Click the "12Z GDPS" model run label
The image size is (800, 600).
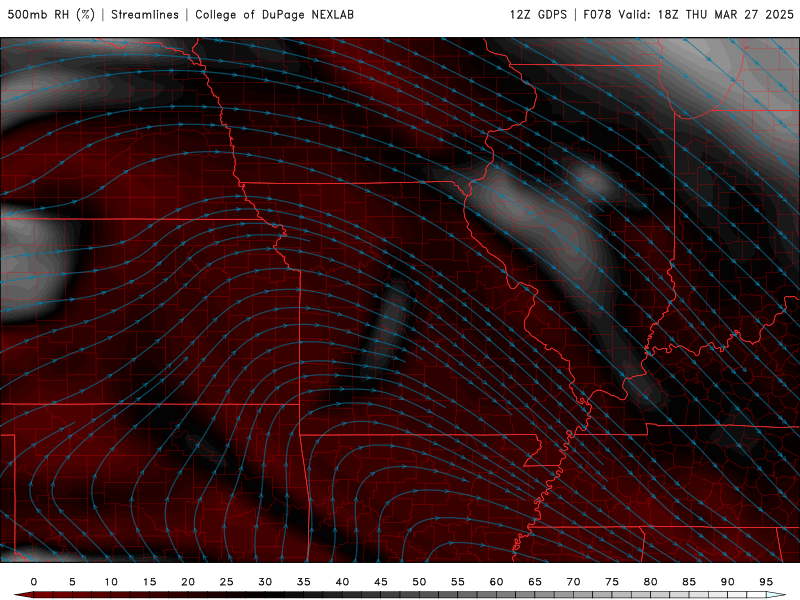pyautogui.click(x=538, y=15)
